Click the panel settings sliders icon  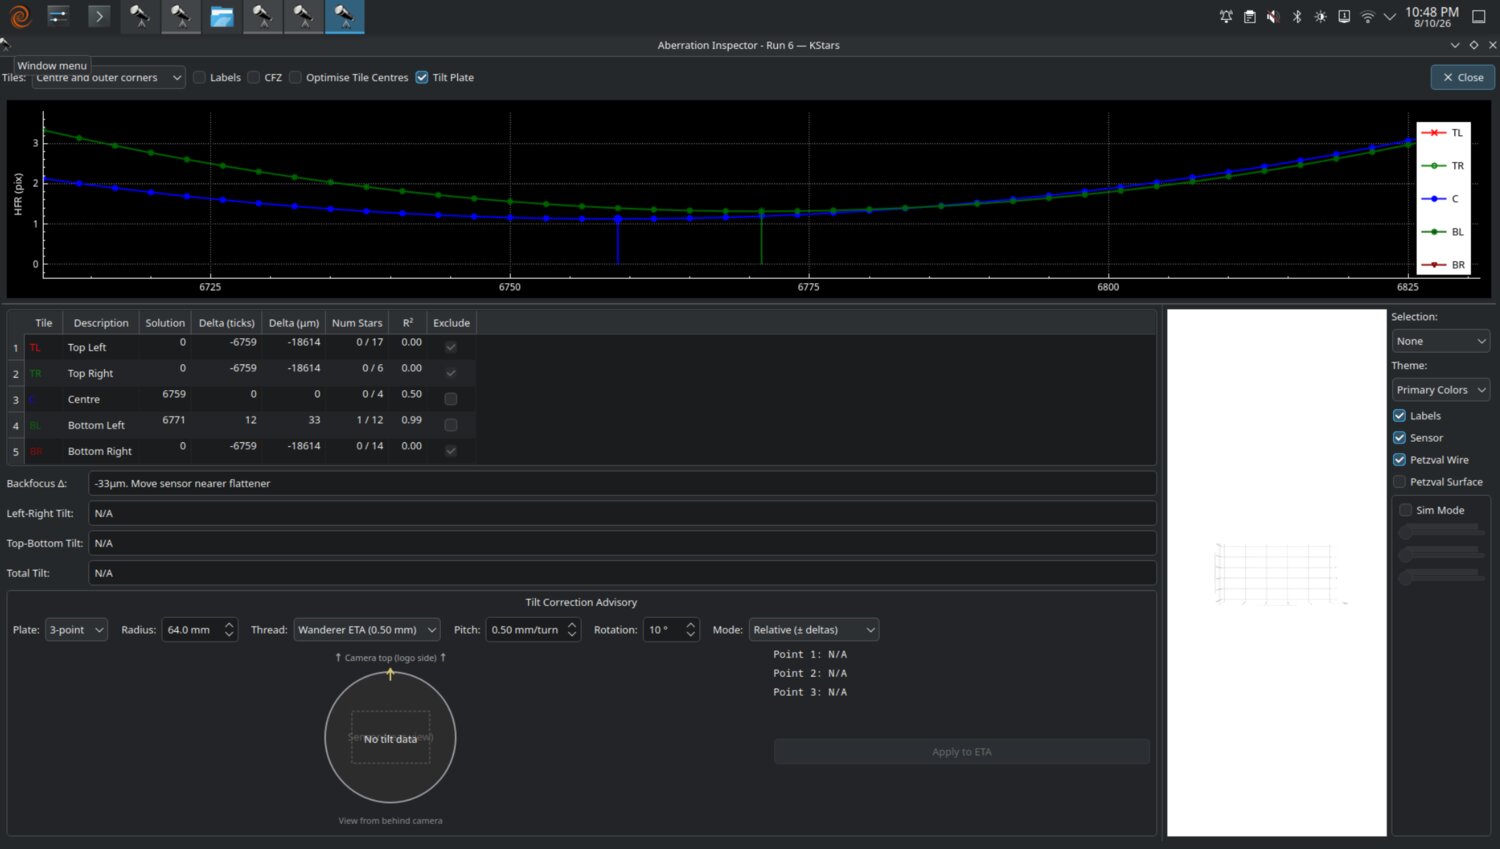point(58,16)
